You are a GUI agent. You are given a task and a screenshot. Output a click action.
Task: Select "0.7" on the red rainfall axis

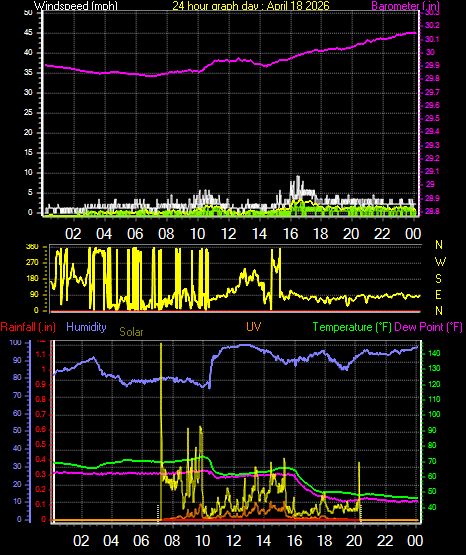(x=41, y=414)
